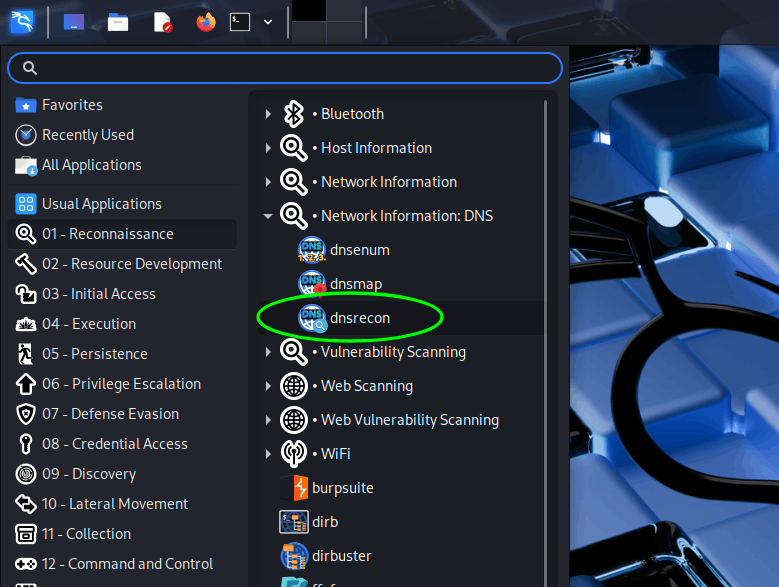The image size is (779, 587).
Task: Open the file manager from the panel
Action: click(x=118, y=22)
